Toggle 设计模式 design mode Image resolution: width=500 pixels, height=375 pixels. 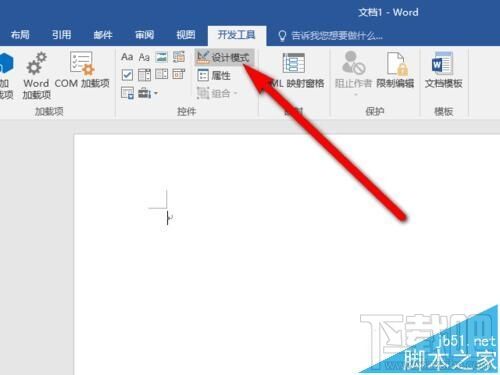point(225,57)
